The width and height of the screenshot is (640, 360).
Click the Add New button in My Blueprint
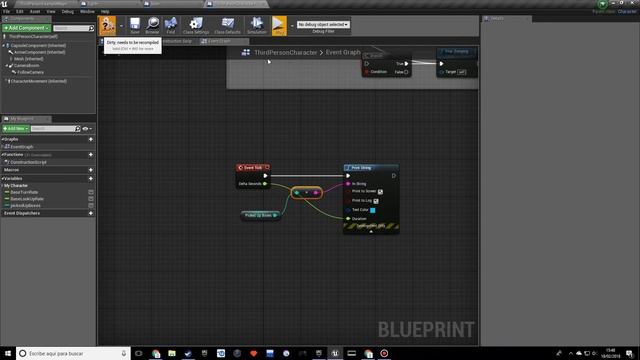tap(16, 129)
